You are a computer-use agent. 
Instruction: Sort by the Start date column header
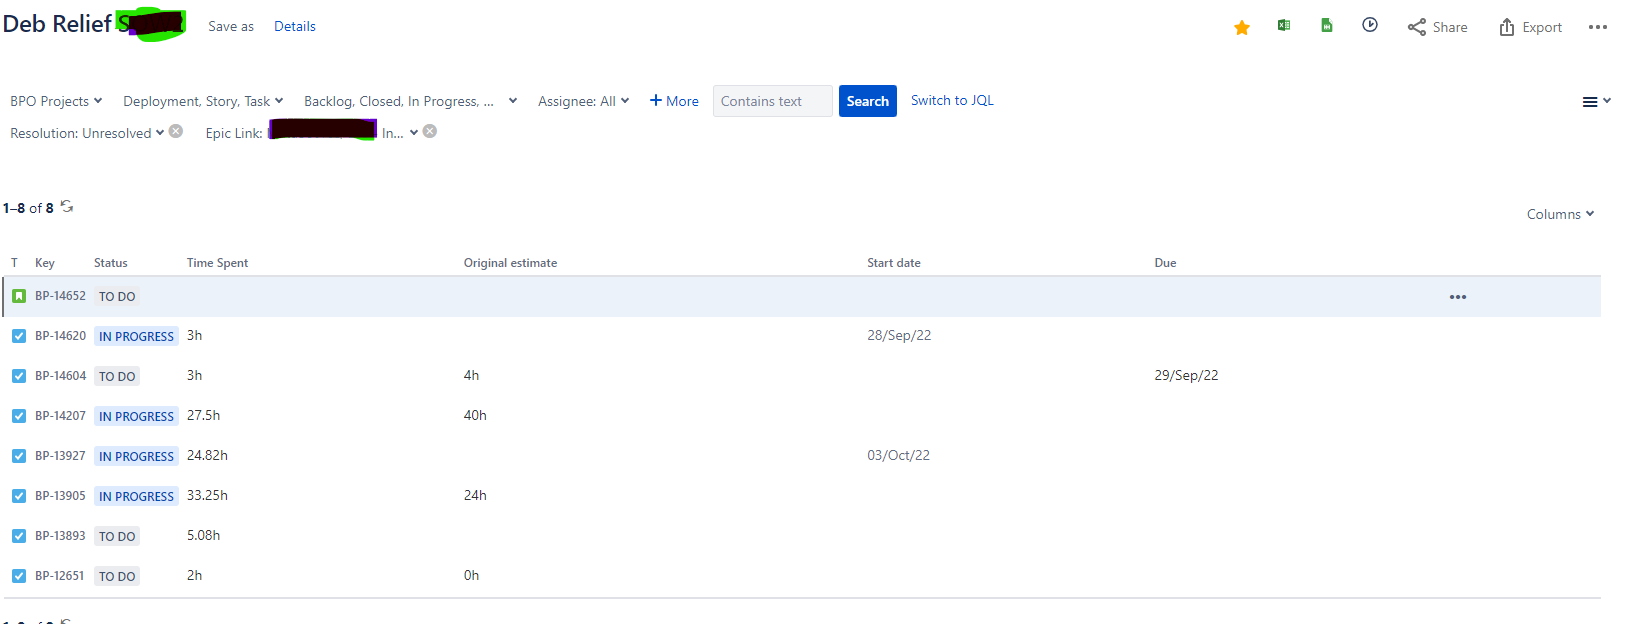pos(894,263)
